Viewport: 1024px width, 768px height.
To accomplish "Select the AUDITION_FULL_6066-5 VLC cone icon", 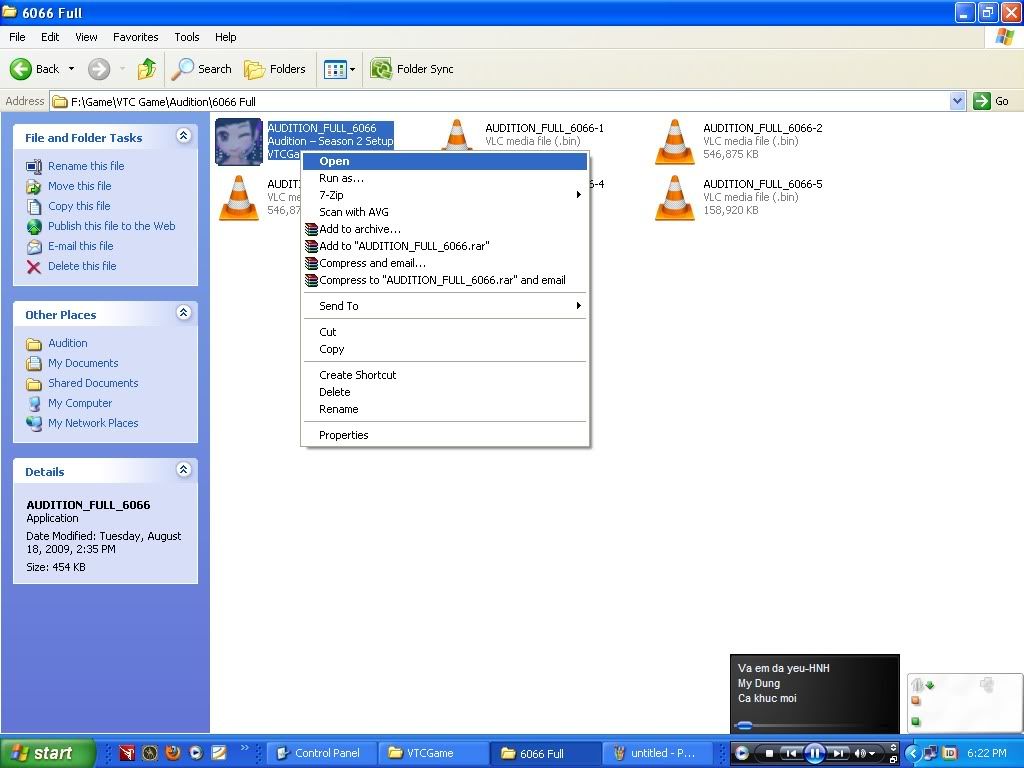I will 675,198.
